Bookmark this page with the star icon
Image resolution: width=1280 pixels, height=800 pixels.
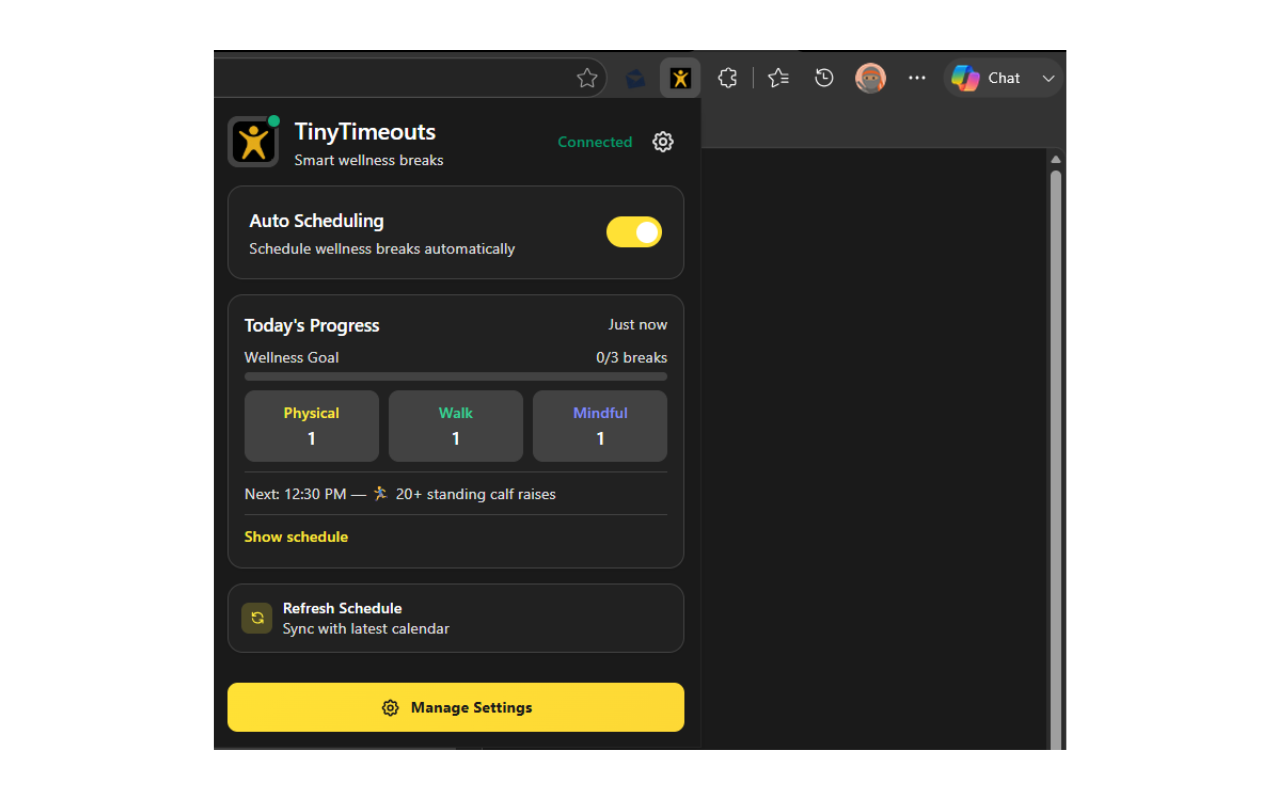(x=587, y=78)
